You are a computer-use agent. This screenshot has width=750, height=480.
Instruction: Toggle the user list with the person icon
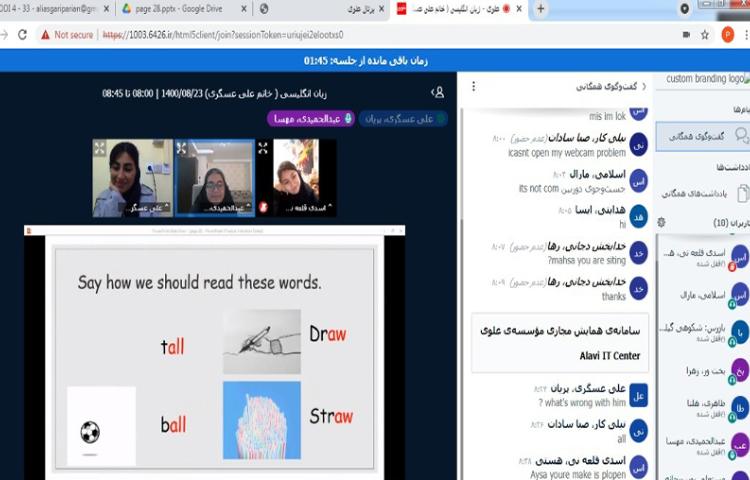tap(438, 93)
